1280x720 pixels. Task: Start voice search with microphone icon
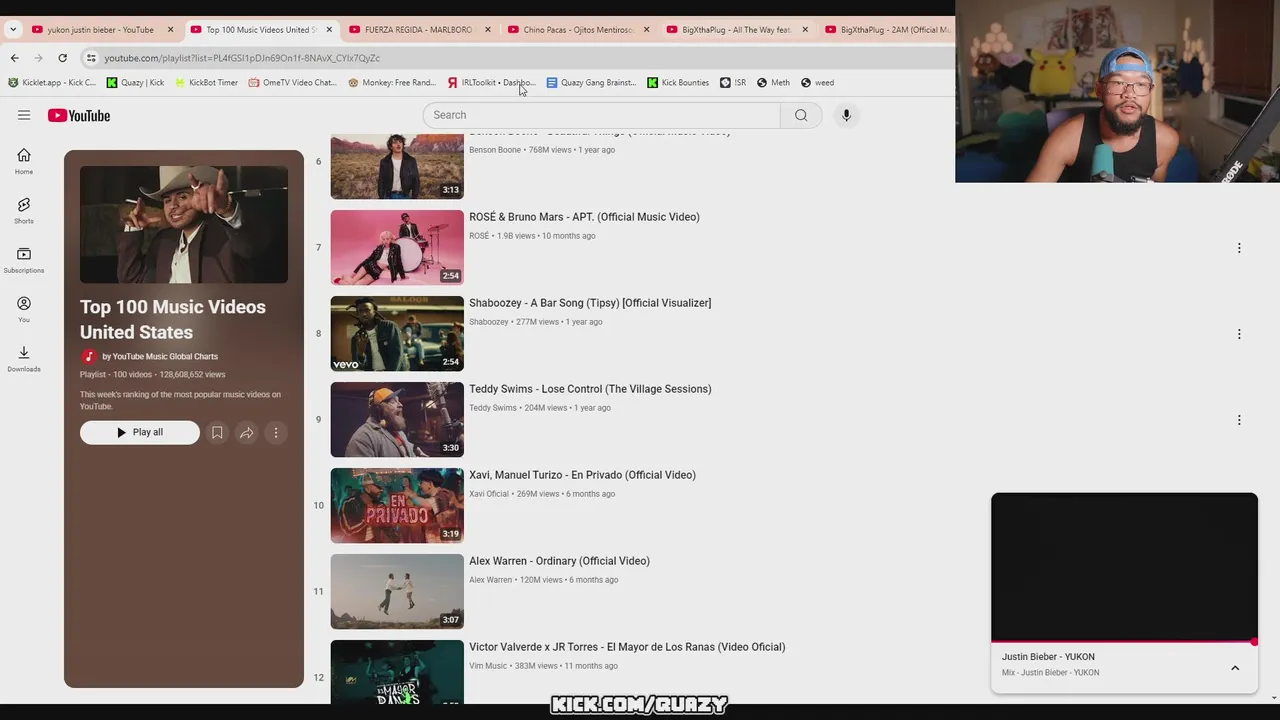click(846, 115)
